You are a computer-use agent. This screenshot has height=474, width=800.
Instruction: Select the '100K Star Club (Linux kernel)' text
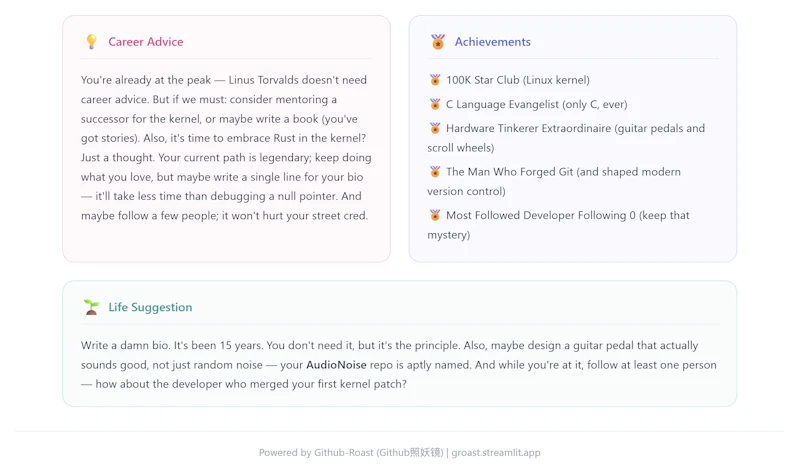tap(518, 80)
